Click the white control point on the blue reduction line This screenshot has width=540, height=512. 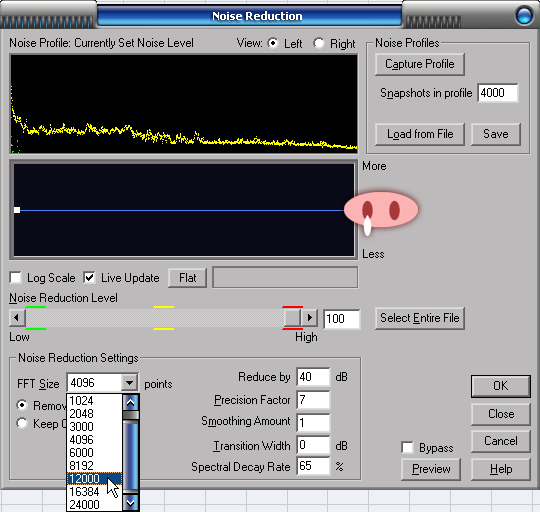point(17,210)
